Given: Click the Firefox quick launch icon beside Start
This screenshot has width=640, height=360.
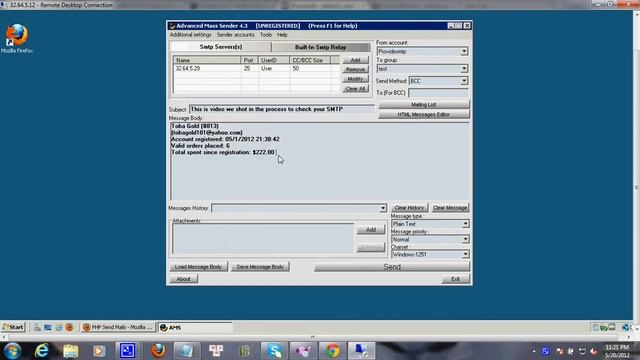Looking at the screenshot, I should pyautogui.click(x=69, y=327).
